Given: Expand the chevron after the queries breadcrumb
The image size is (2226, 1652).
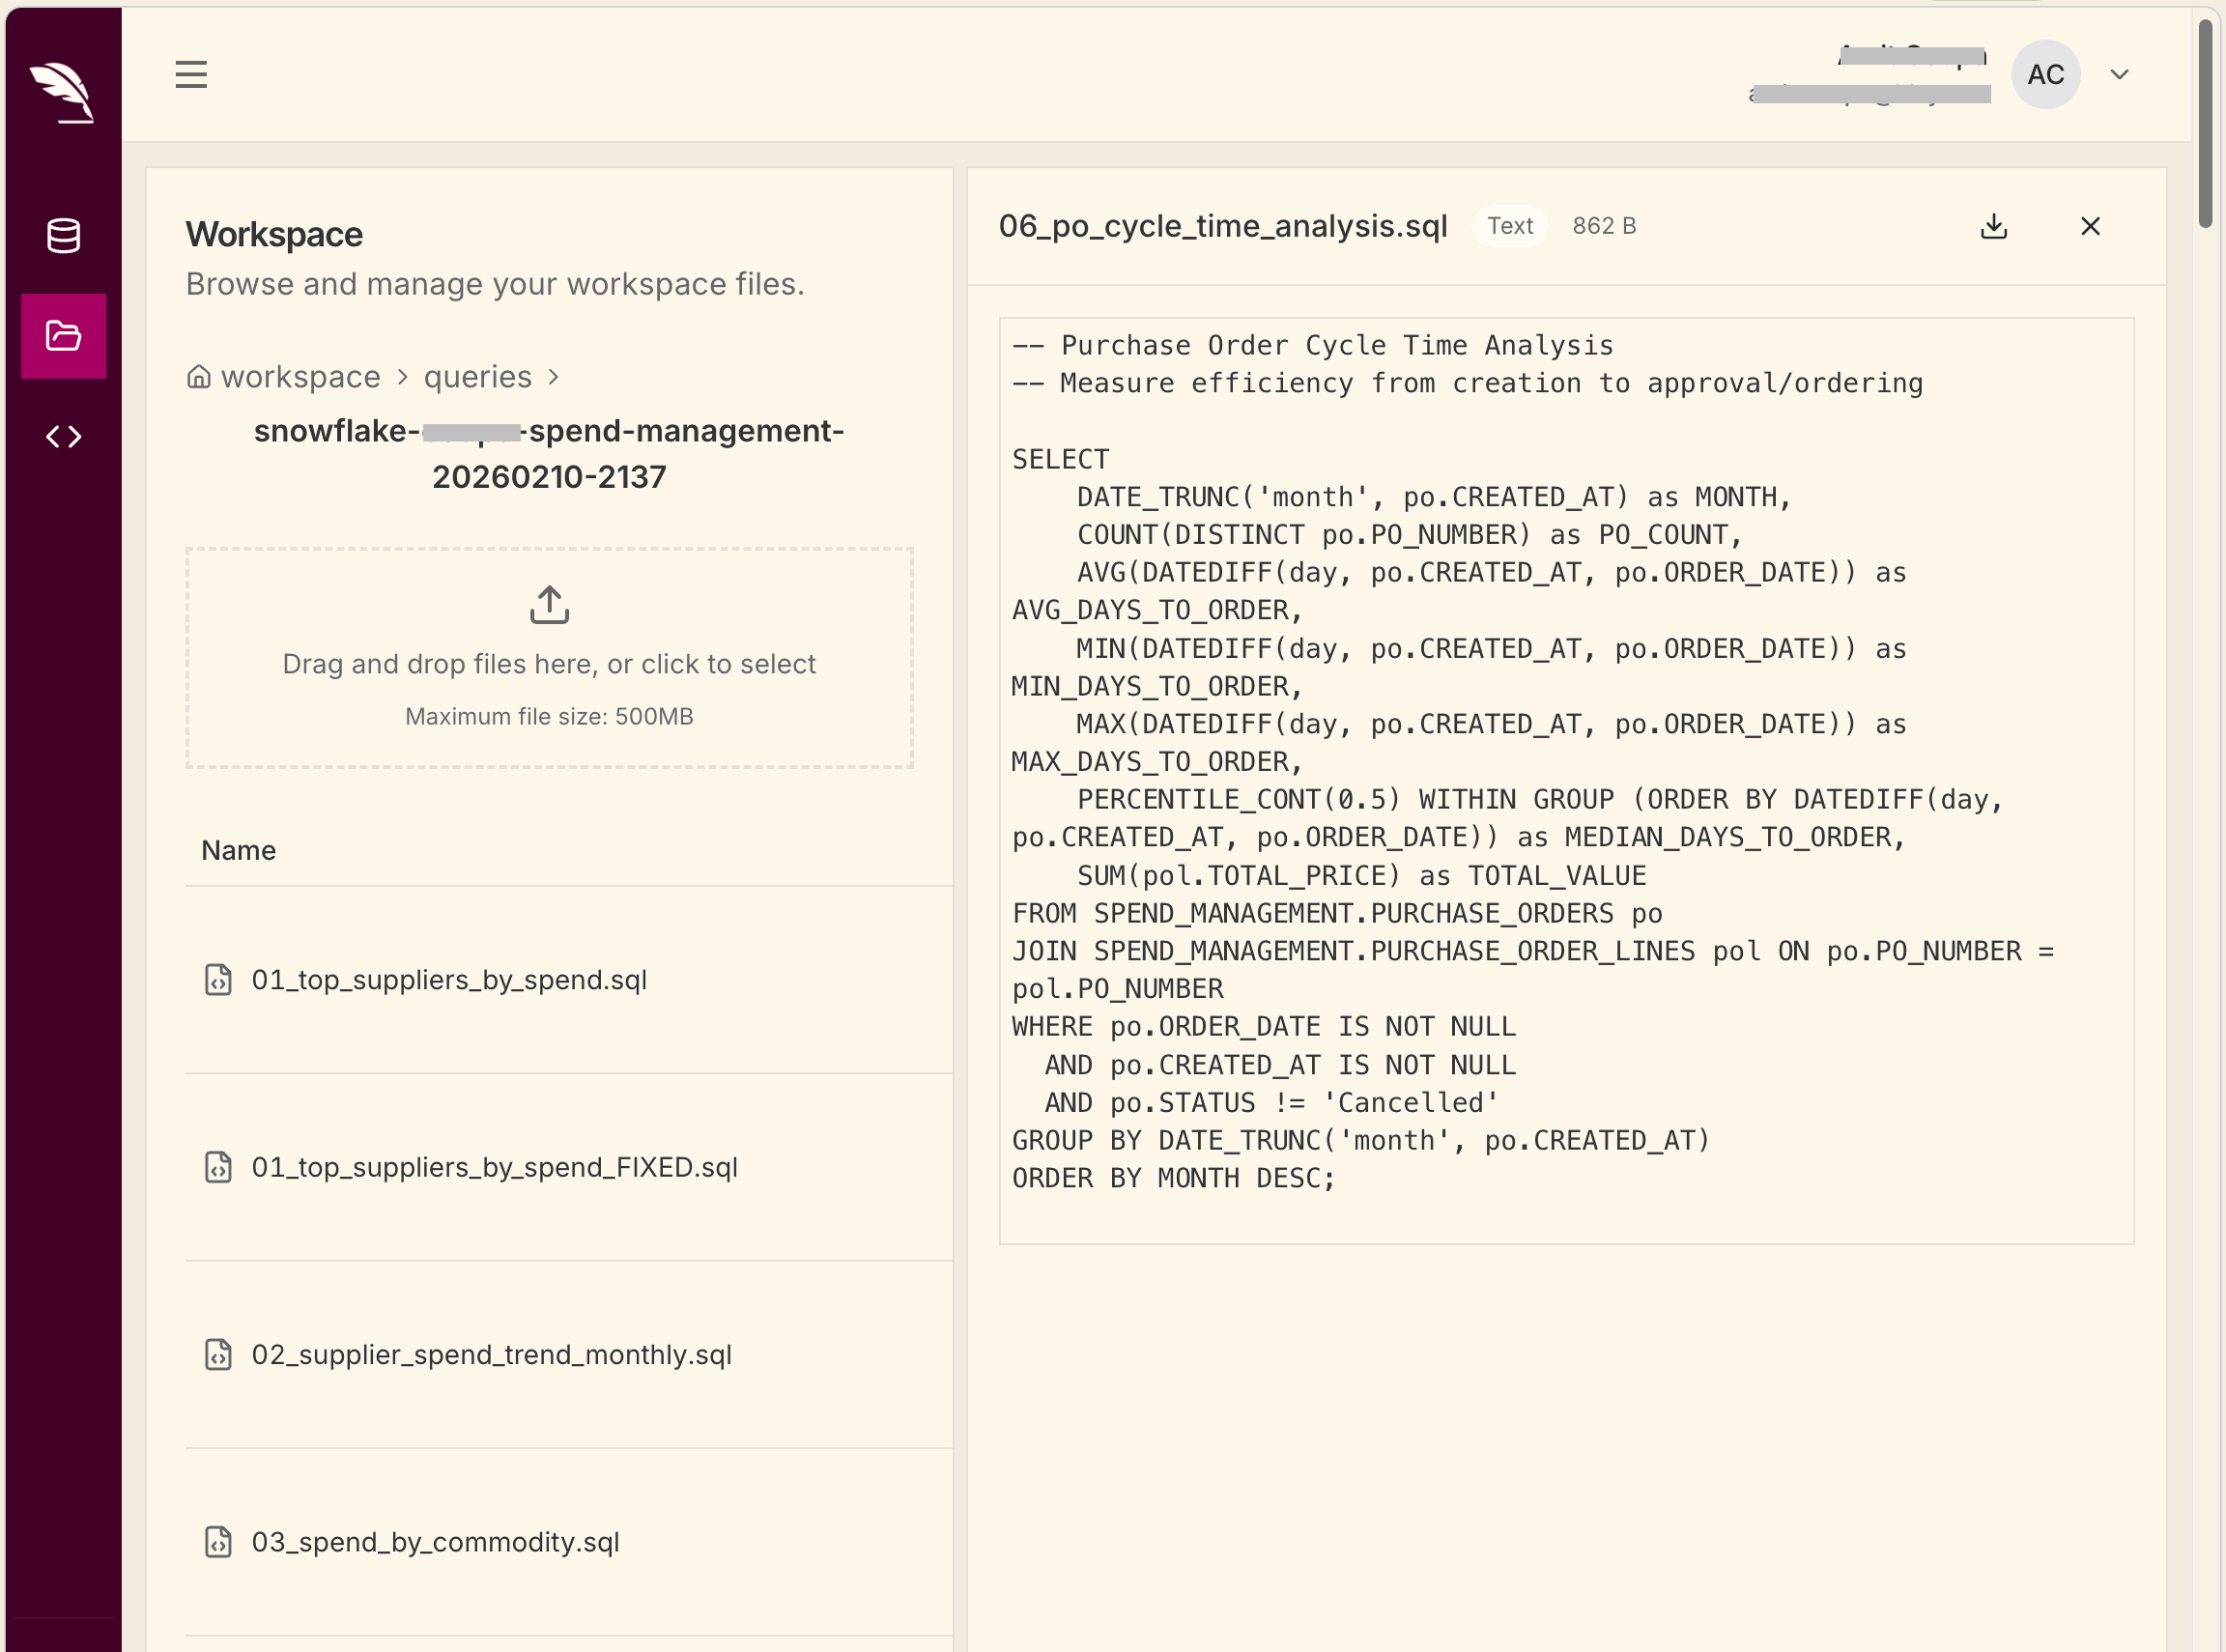Looking at the screenshot, I should [x=553, y=377].
